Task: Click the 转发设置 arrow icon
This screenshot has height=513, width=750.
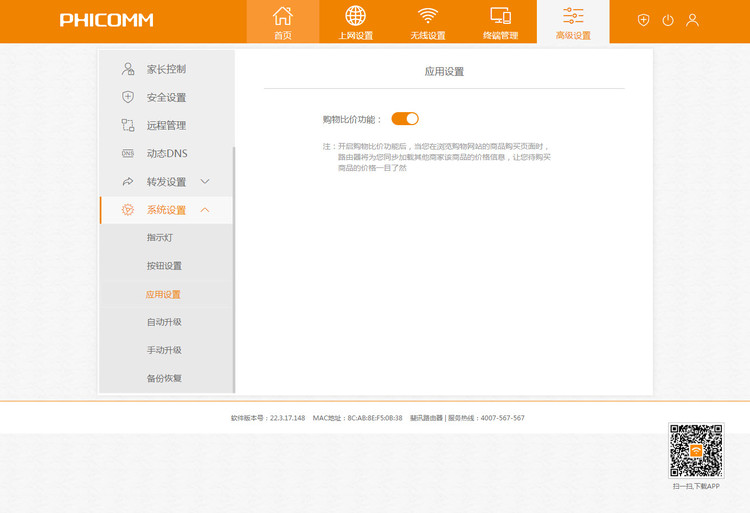Action: pos(128,182)
